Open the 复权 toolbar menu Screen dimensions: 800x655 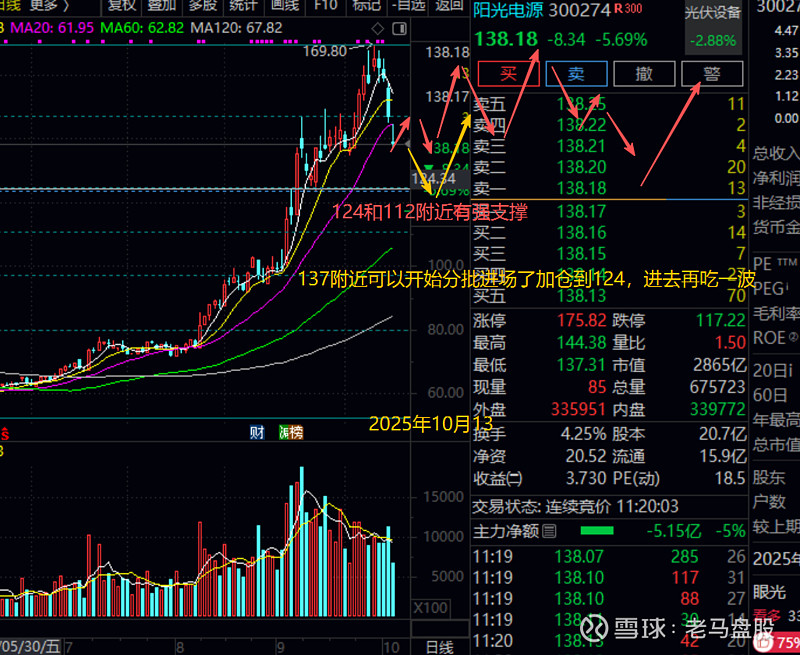122,5
